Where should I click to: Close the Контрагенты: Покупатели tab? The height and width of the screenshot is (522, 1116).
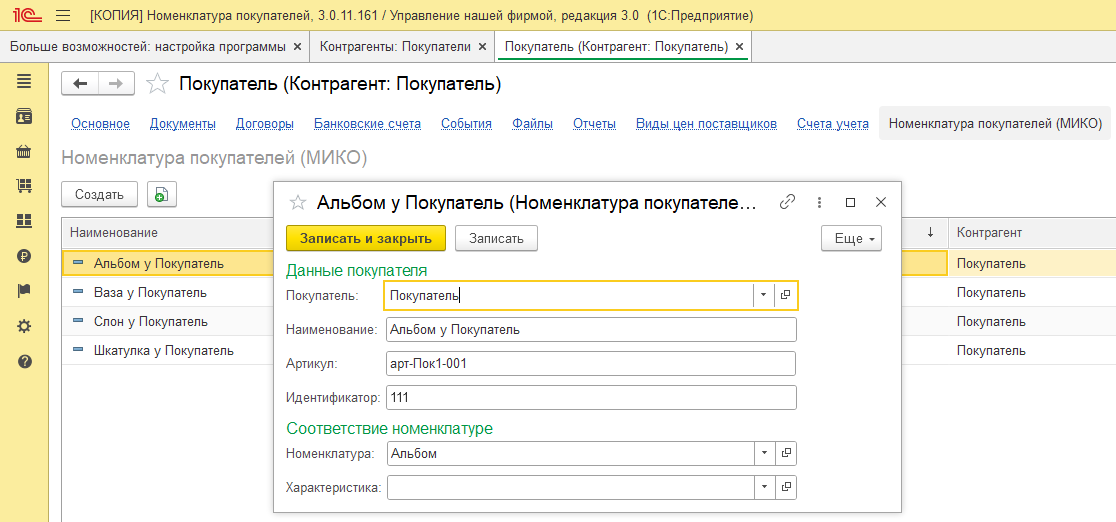point(482,47)
